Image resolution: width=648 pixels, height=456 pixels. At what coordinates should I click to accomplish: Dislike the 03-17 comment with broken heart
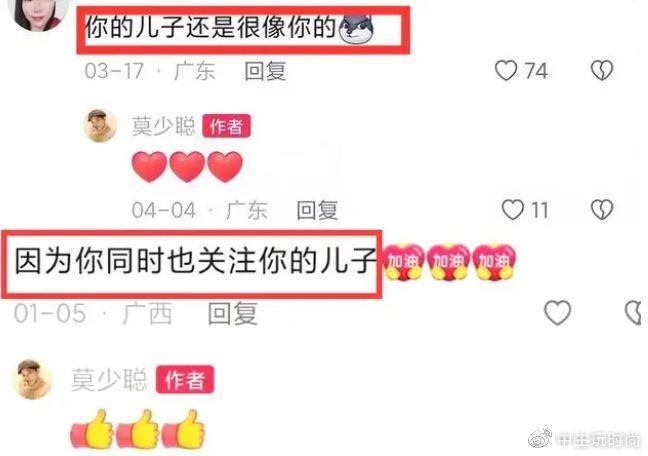pos(602,70)
